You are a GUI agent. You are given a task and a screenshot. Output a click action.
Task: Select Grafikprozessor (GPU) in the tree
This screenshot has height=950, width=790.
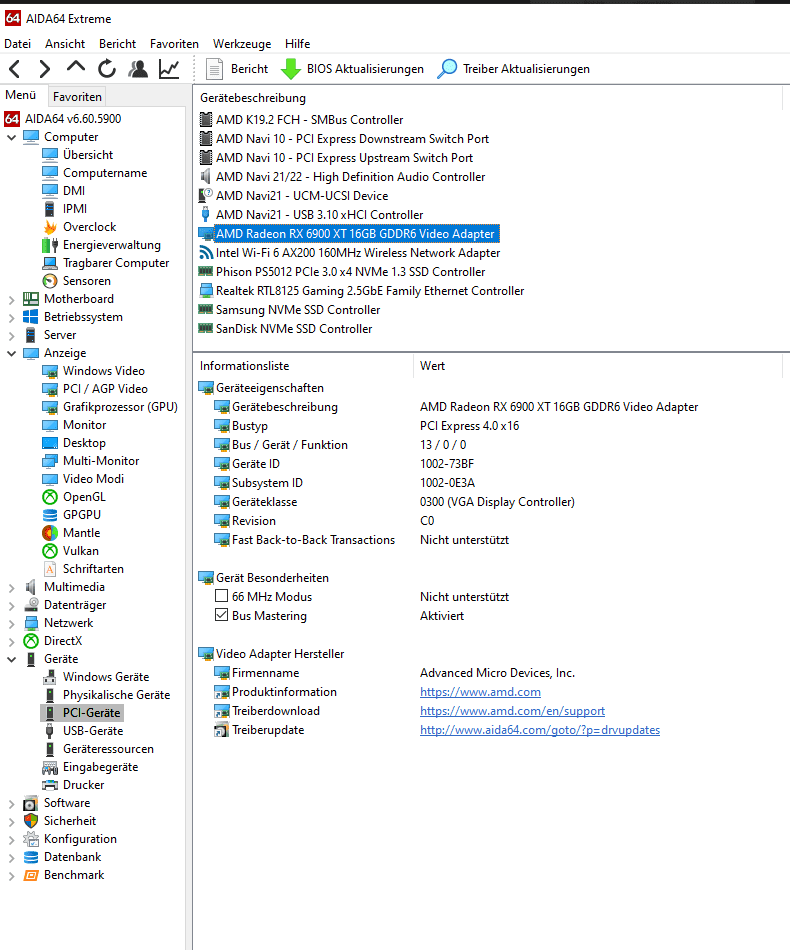click(x=120, y=407)
